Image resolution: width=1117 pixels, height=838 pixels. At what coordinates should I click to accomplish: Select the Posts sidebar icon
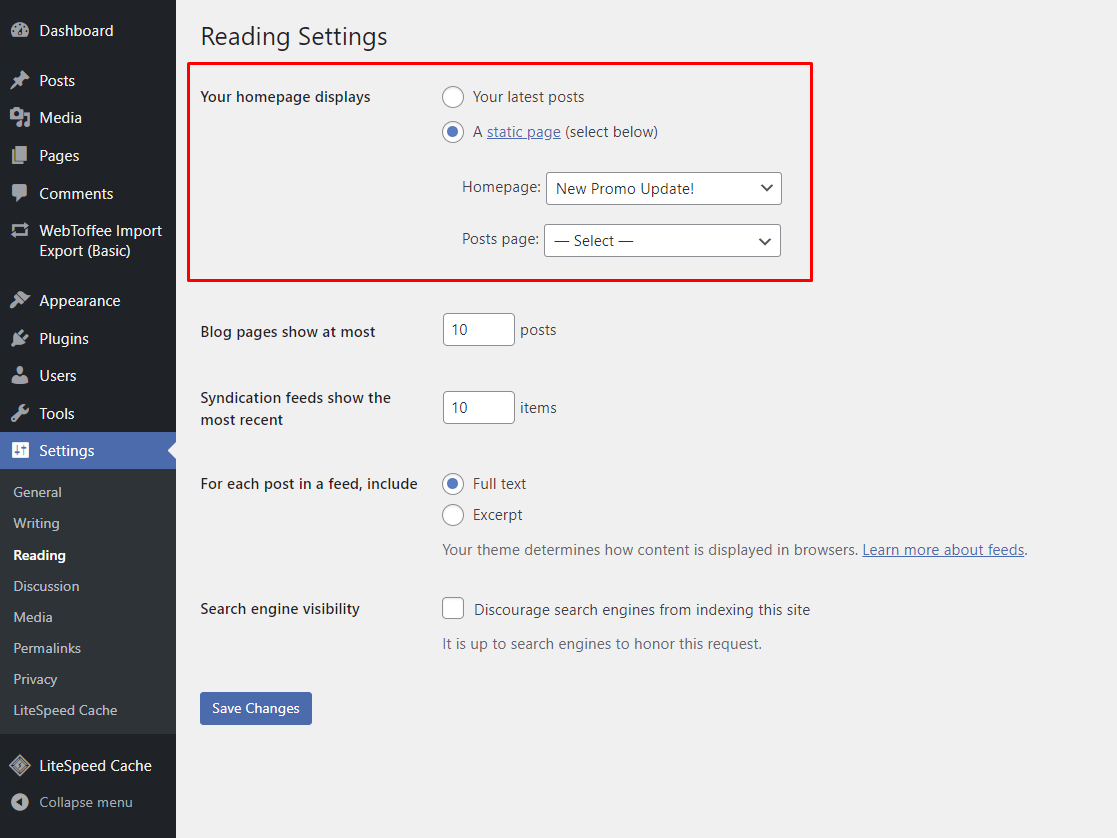coord(22,80)
